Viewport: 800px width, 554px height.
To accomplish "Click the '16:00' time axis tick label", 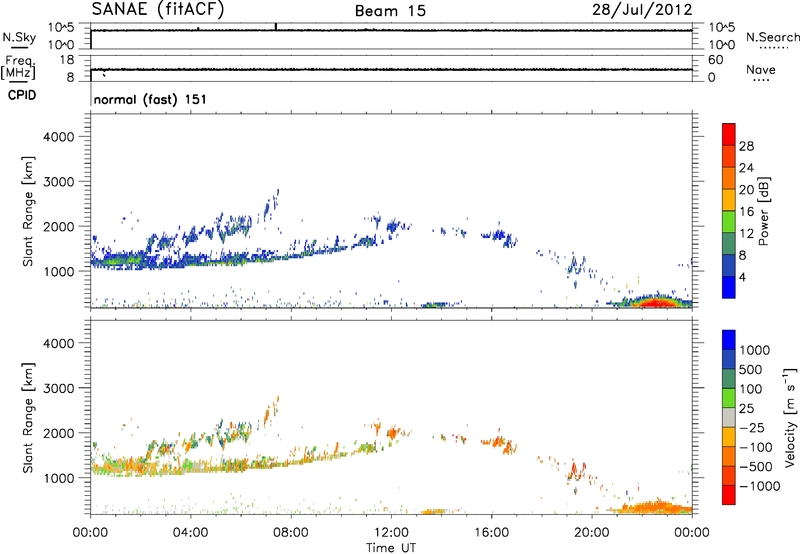I will click(x=491, y=533).
